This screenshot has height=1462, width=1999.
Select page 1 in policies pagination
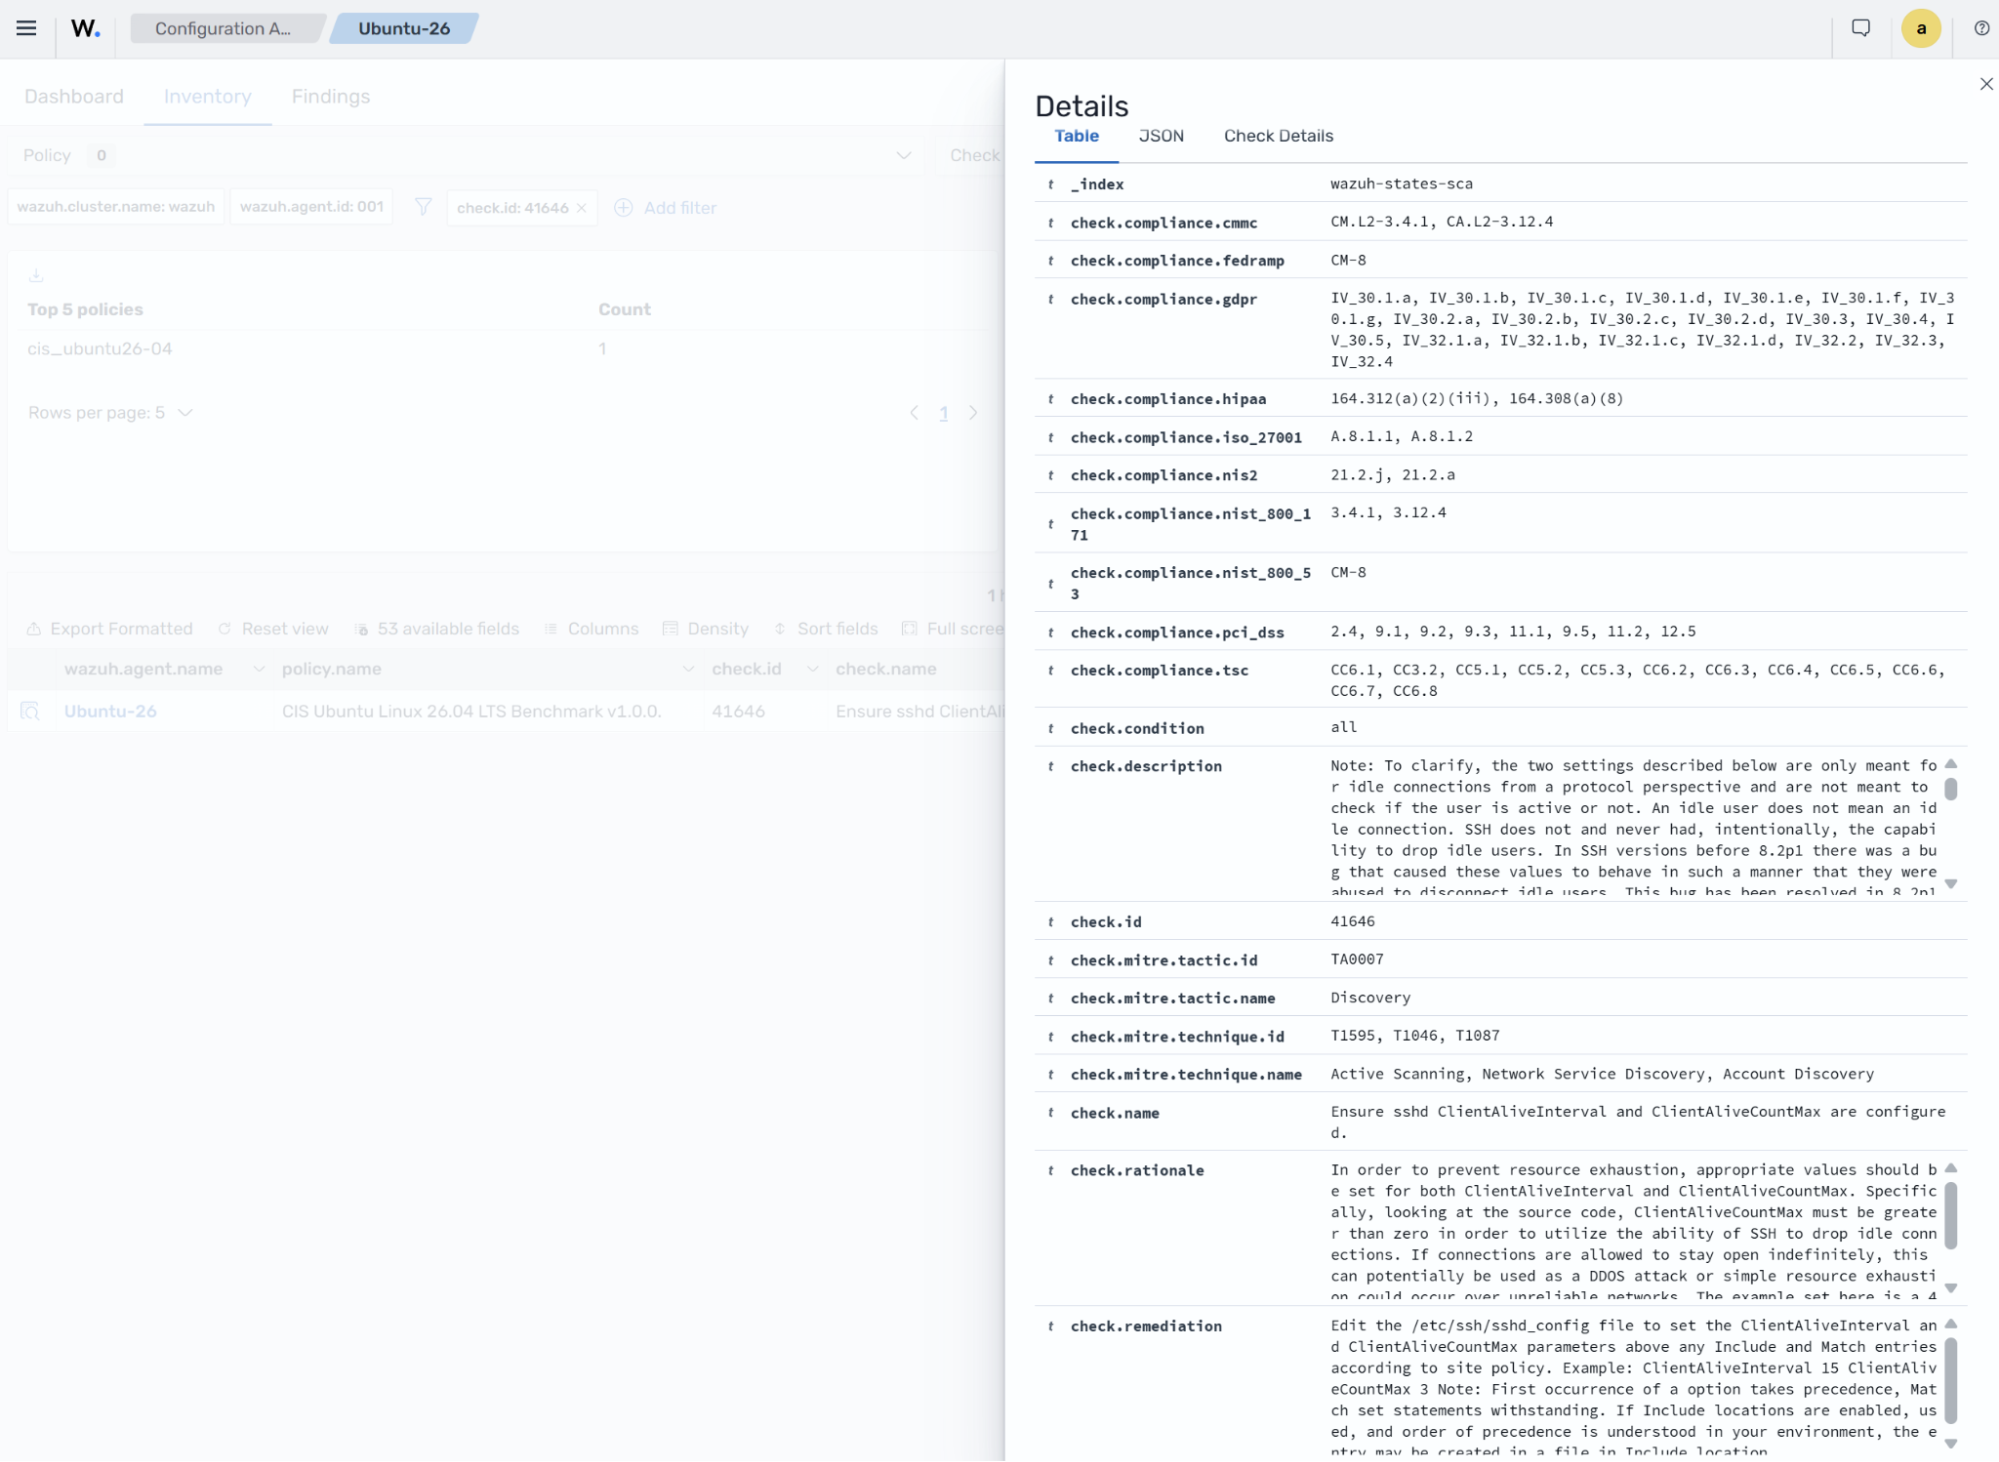tap(943, 413)
